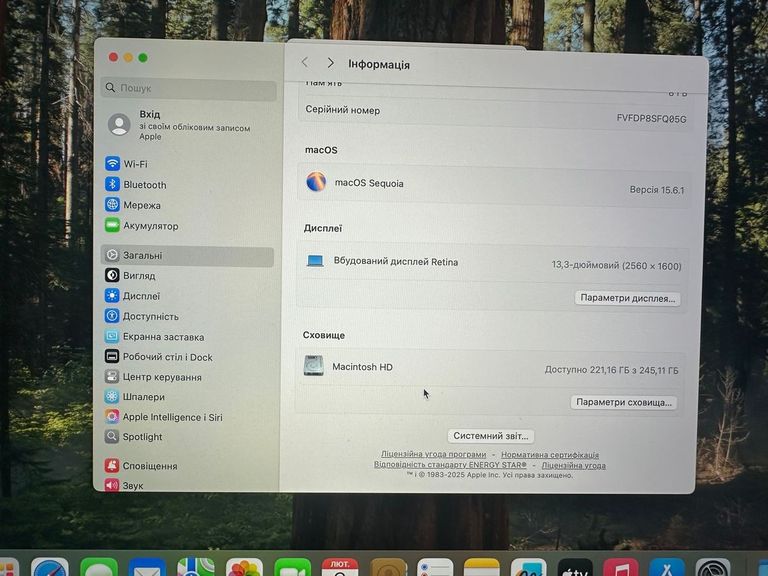Screen dimensions: 768x576
Task: Open Нормативна сертифікація link
Action: (550, 455)
